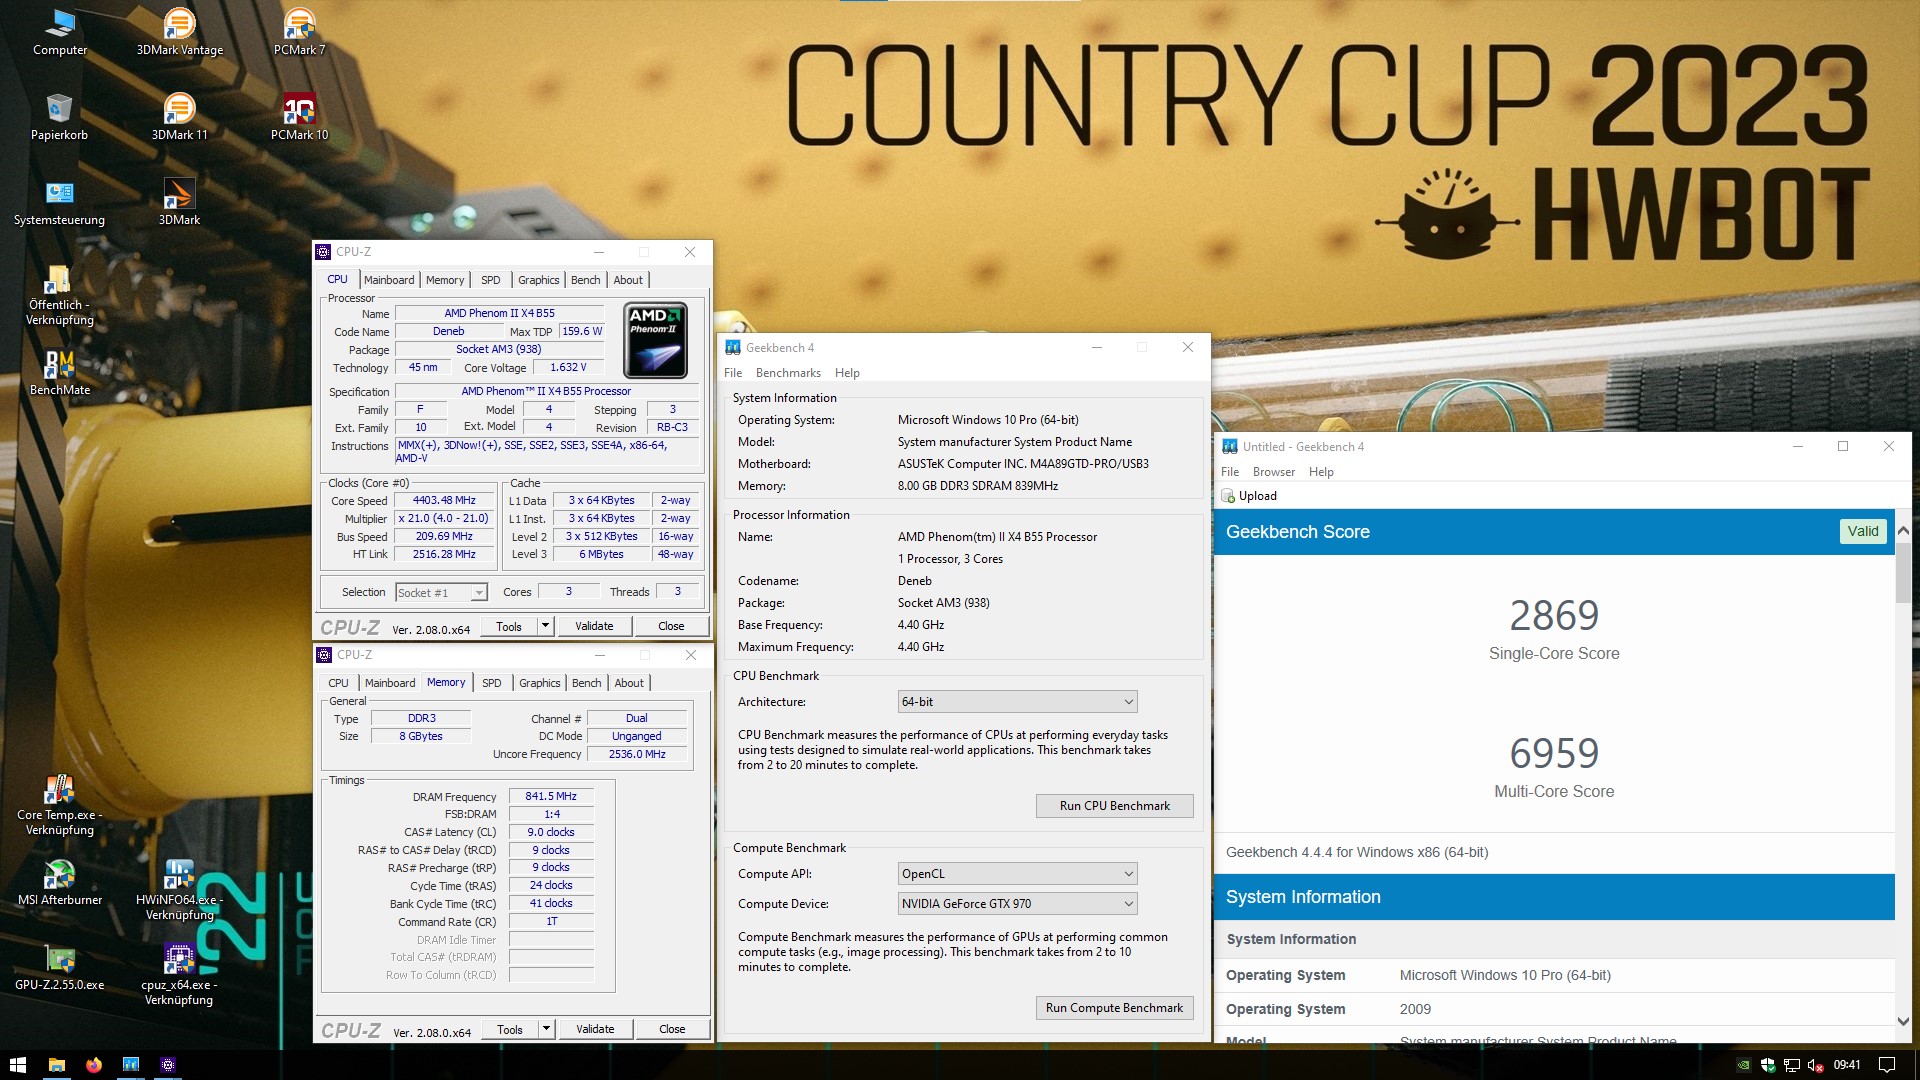This screenshot has width=1920, height=1080.
Task: Open the Architecture 64-bit dropdown
Action: pos(1017,702)
